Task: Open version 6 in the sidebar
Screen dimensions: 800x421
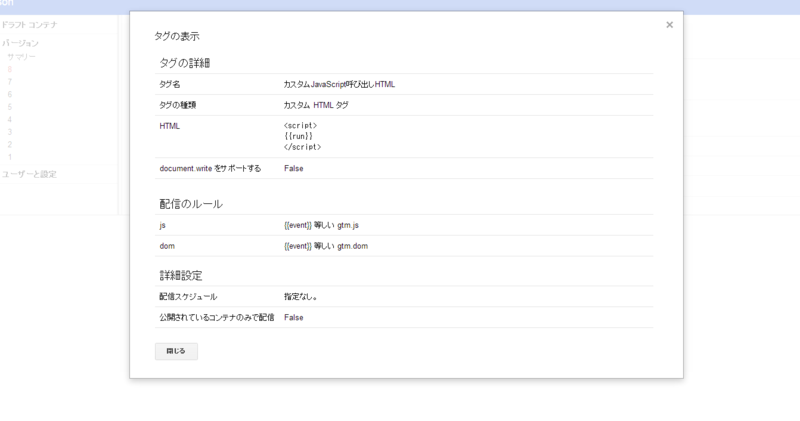Action: pos(10,94)
